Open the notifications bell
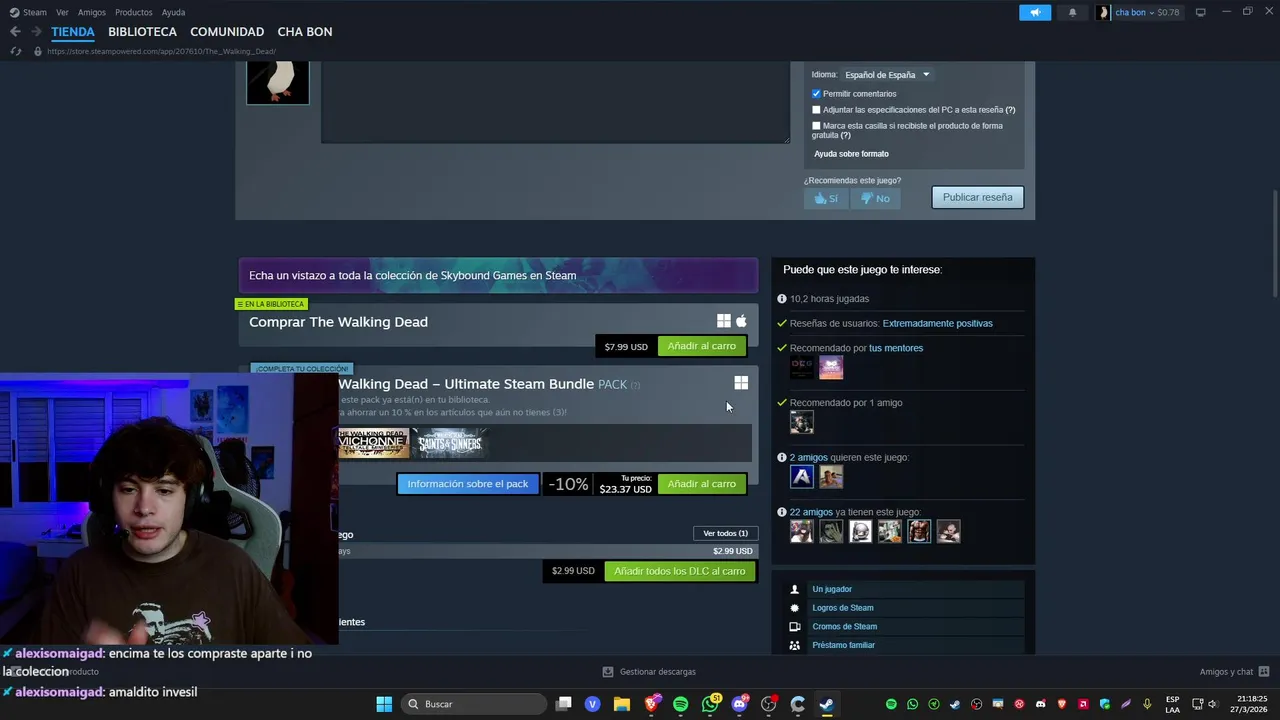This screenshot has height=720, width=1280. click(x=1073, y=12)
